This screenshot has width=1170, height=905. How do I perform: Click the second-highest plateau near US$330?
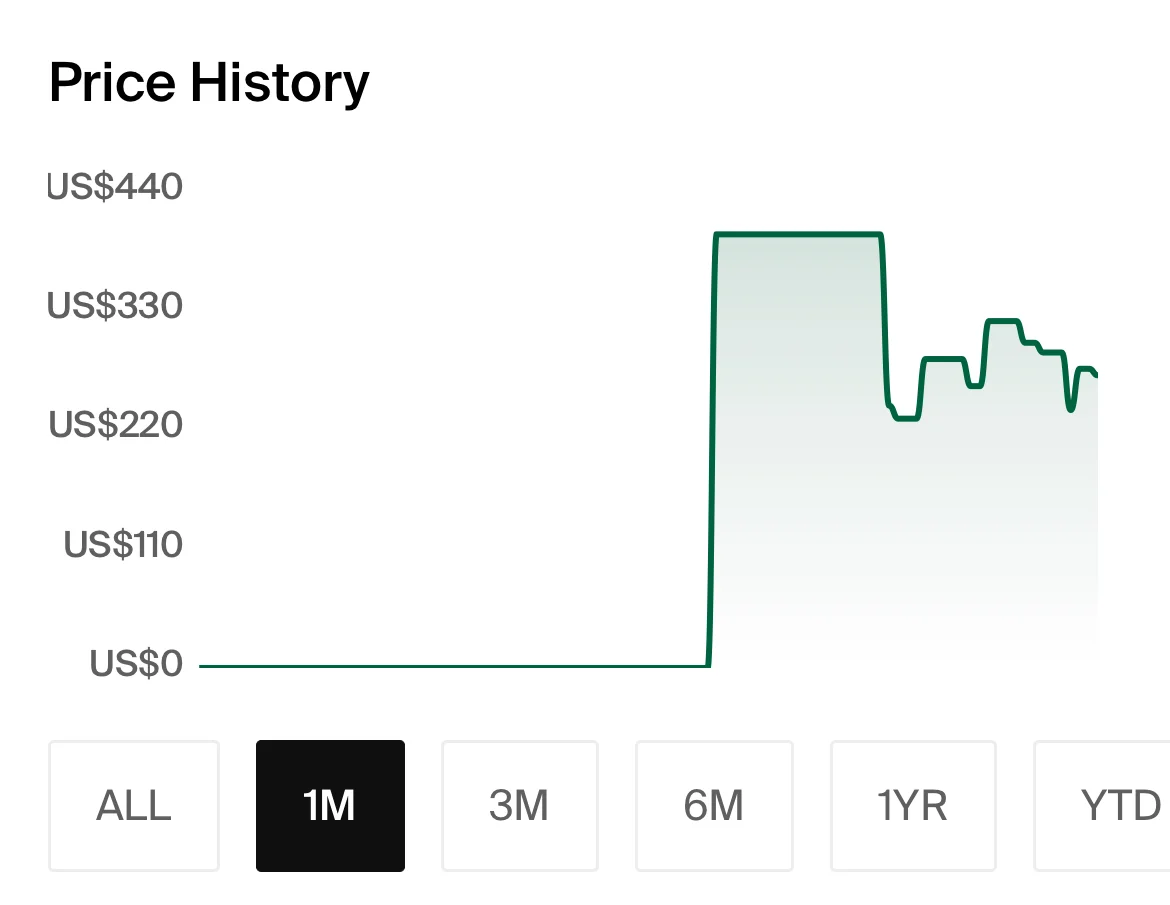1002,321
